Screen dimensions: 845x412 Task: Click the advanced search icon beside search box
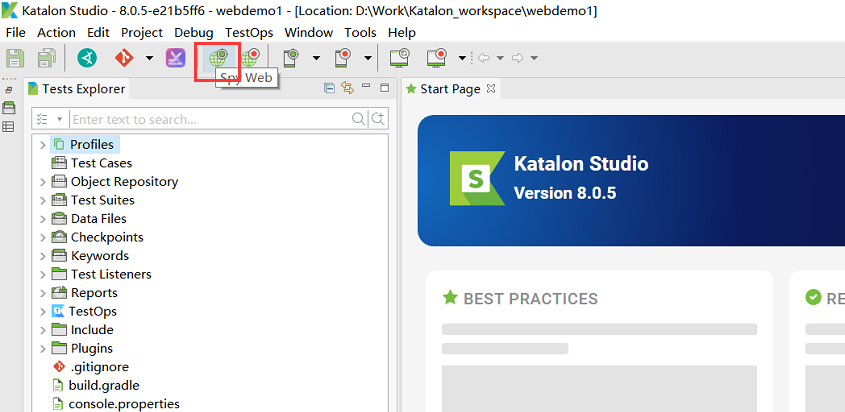[379, 119]
